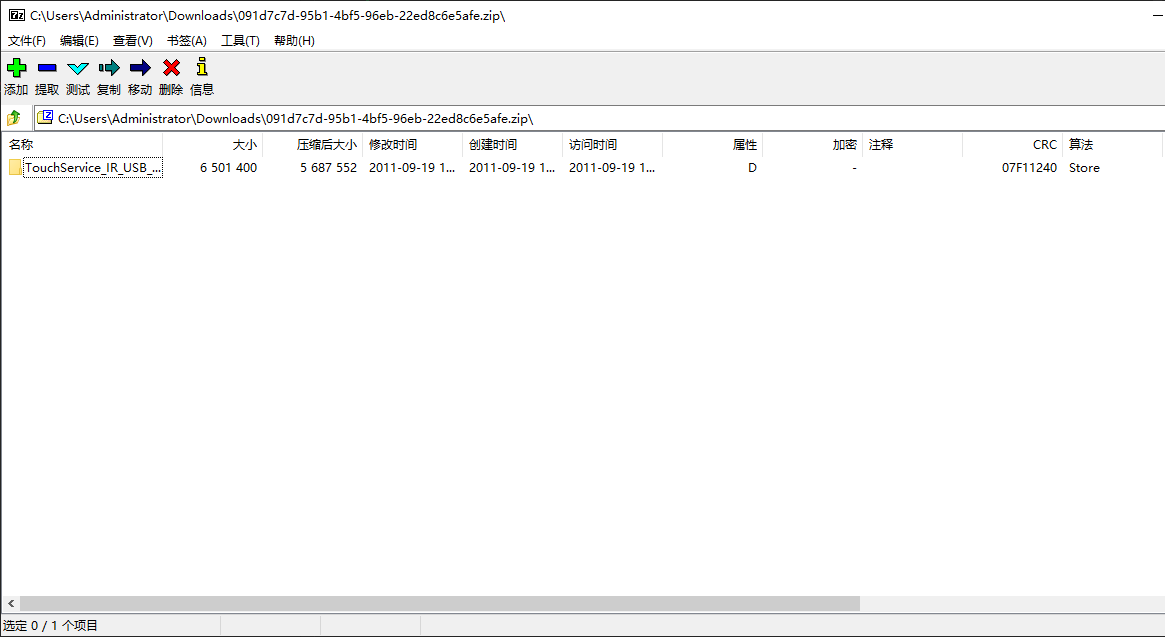This screenshot has width=1165, height=637.
Task: Select the TouchService_IR_USB folder entry
Action: pos(92,168)
